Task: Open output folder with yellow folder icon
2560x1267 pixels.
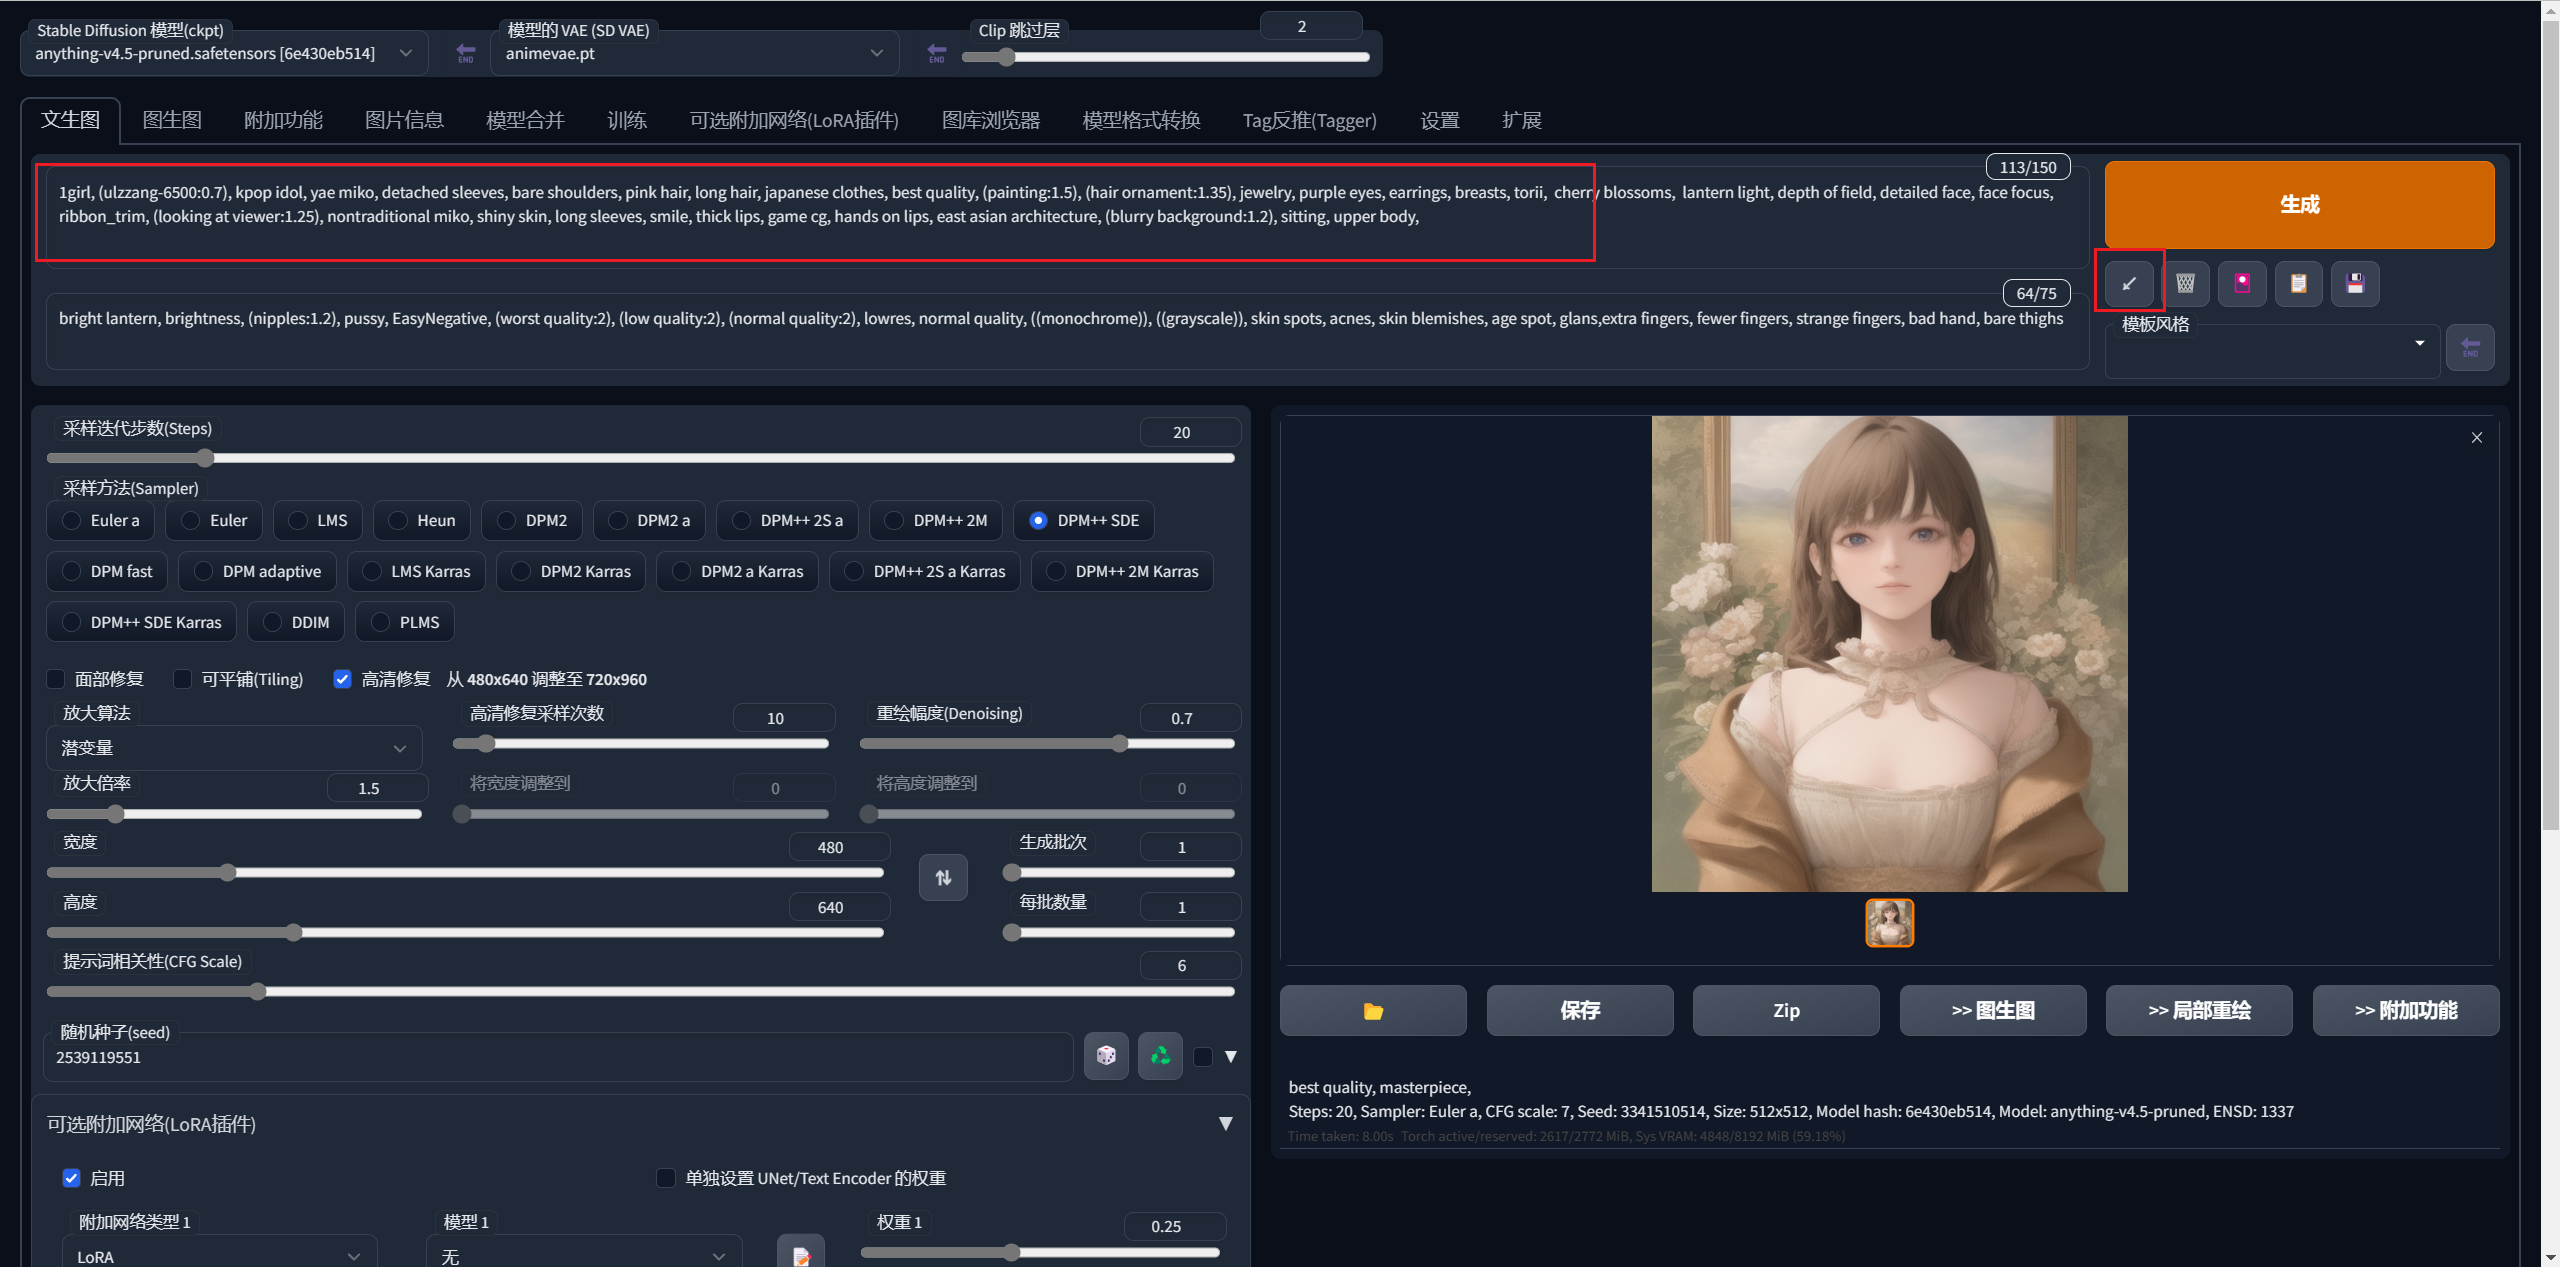Action: coord(1373,1011)
